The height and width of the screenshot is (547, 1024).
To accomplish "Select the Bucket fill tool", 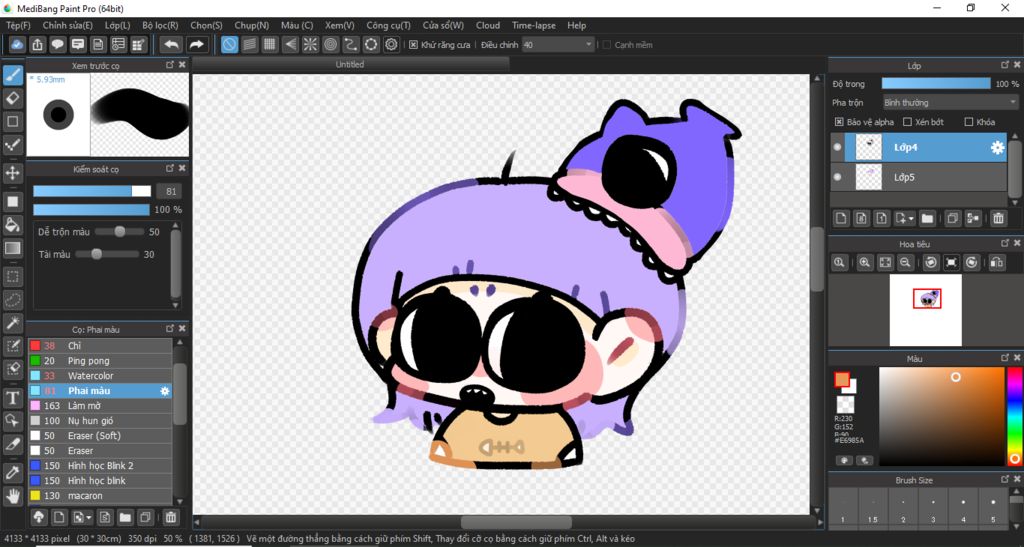I will point(12,225).
